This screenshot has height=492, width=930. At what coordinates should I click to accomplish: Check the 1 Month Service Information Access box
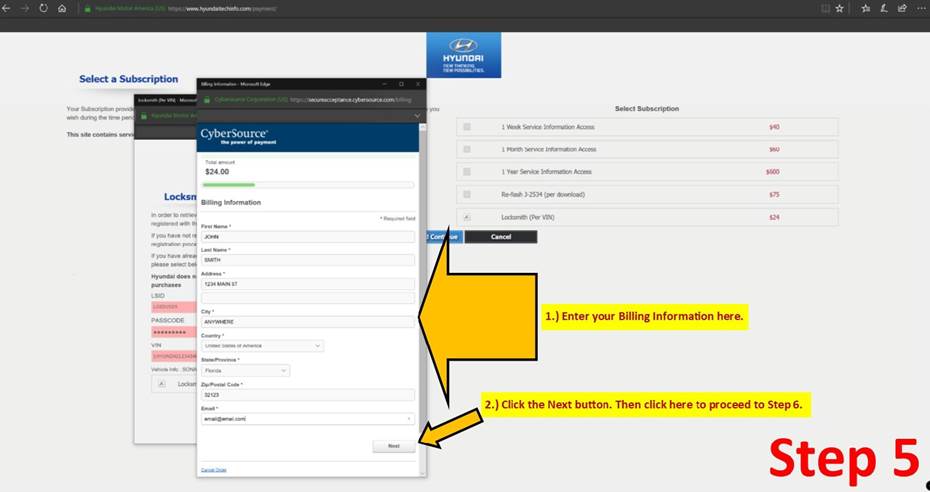coord(467,149)
